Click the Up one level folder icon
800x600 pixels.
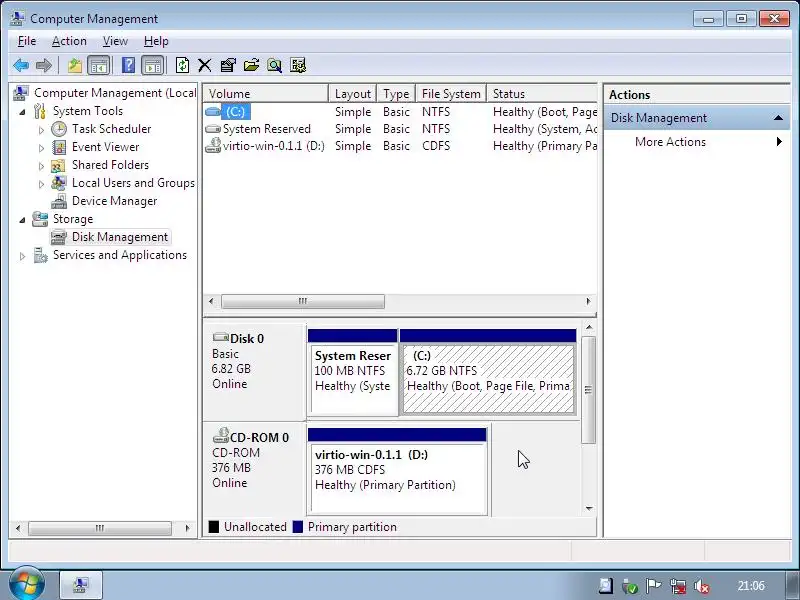(x=75, y=65)
